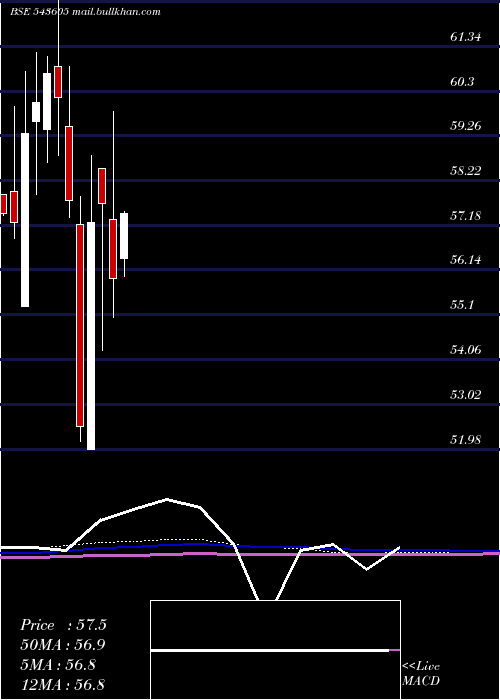Click the 55.1 price level label

[x=462, y=305]
